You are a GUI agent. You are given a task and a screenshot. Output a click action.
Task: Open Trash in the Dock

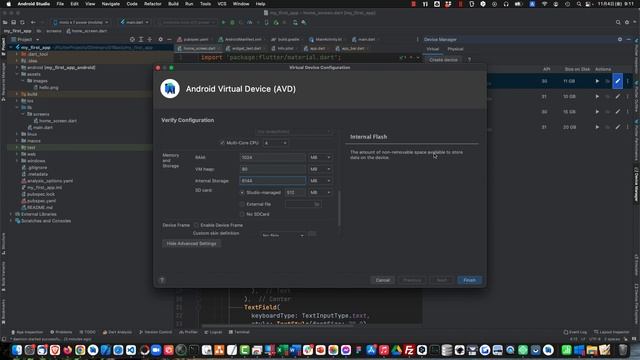623,350
